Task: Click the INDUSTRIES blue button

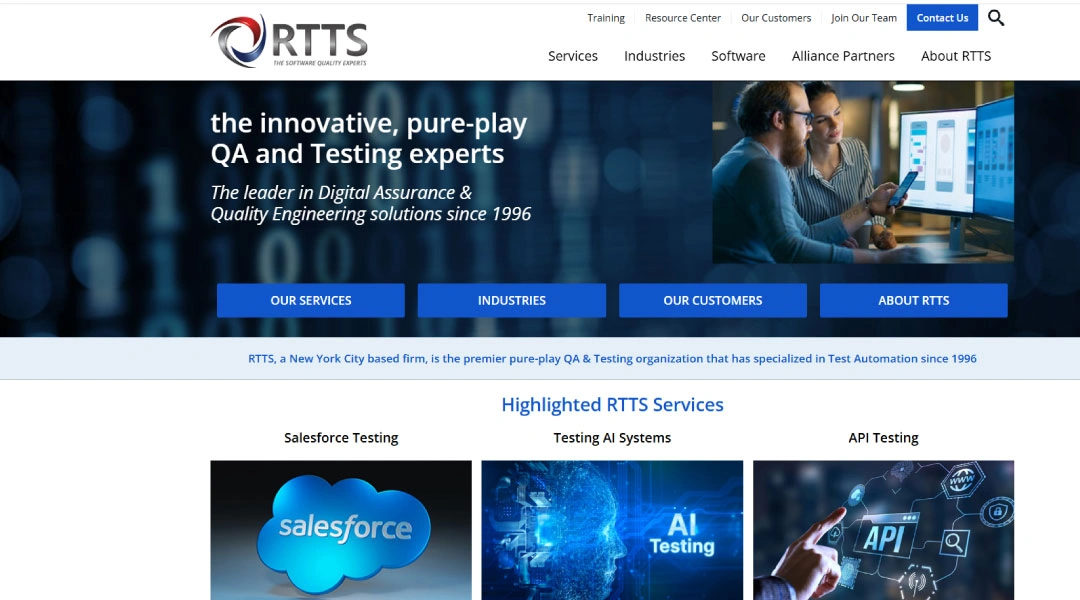Action: click(512, 300)
